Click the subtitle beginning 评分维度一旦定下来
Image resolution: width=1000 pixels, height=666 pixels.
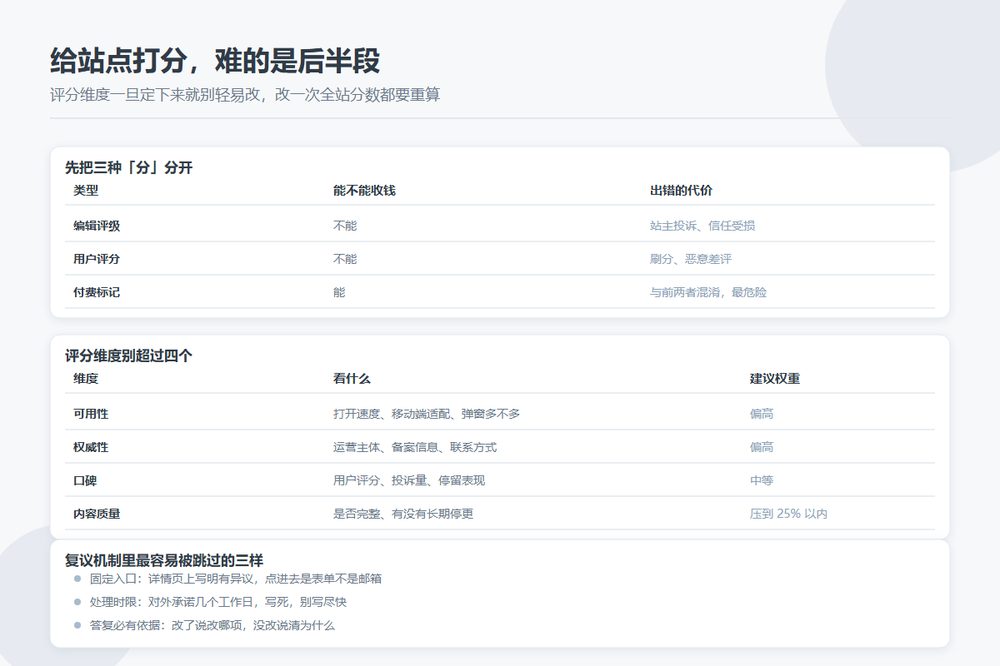(x=245, y=95)
